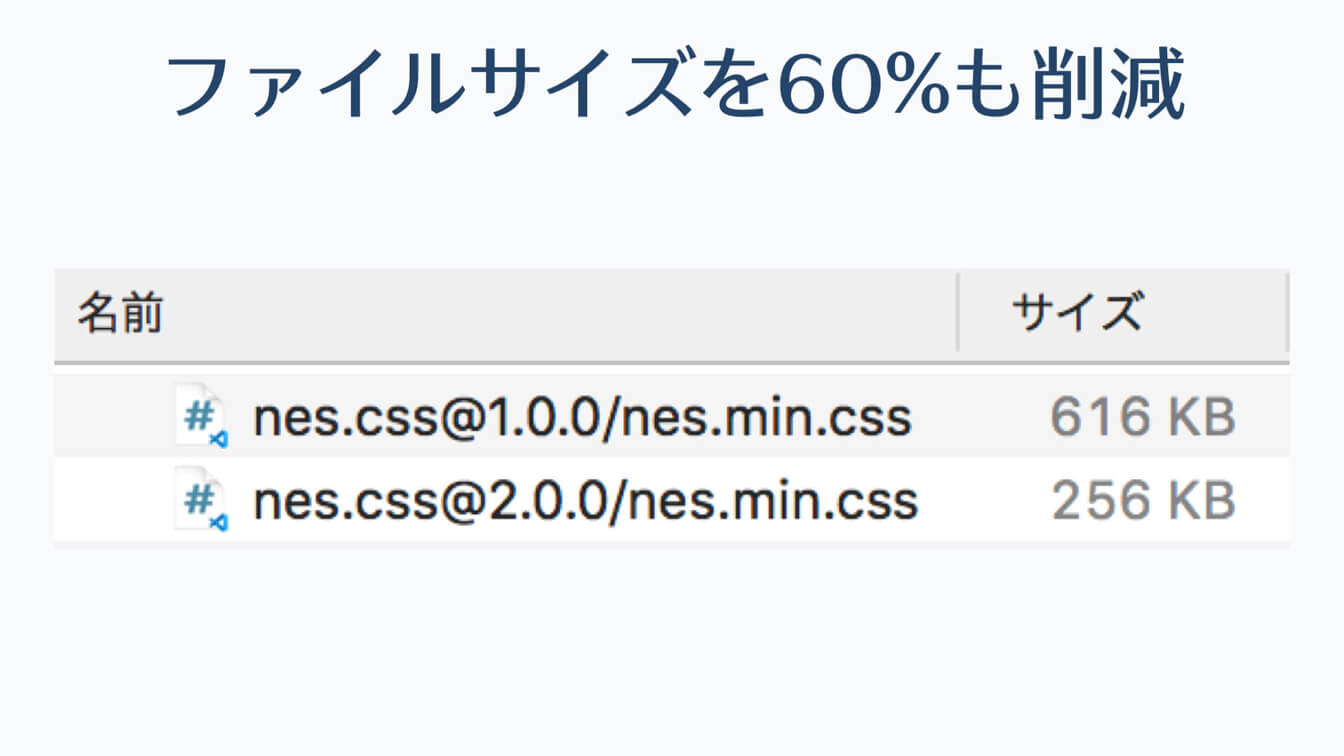Viewport: 1344px width, 756px height.
Task: Click the divider right of the サイズ header
Action: pyautogui.click(x=1286, y=313)
